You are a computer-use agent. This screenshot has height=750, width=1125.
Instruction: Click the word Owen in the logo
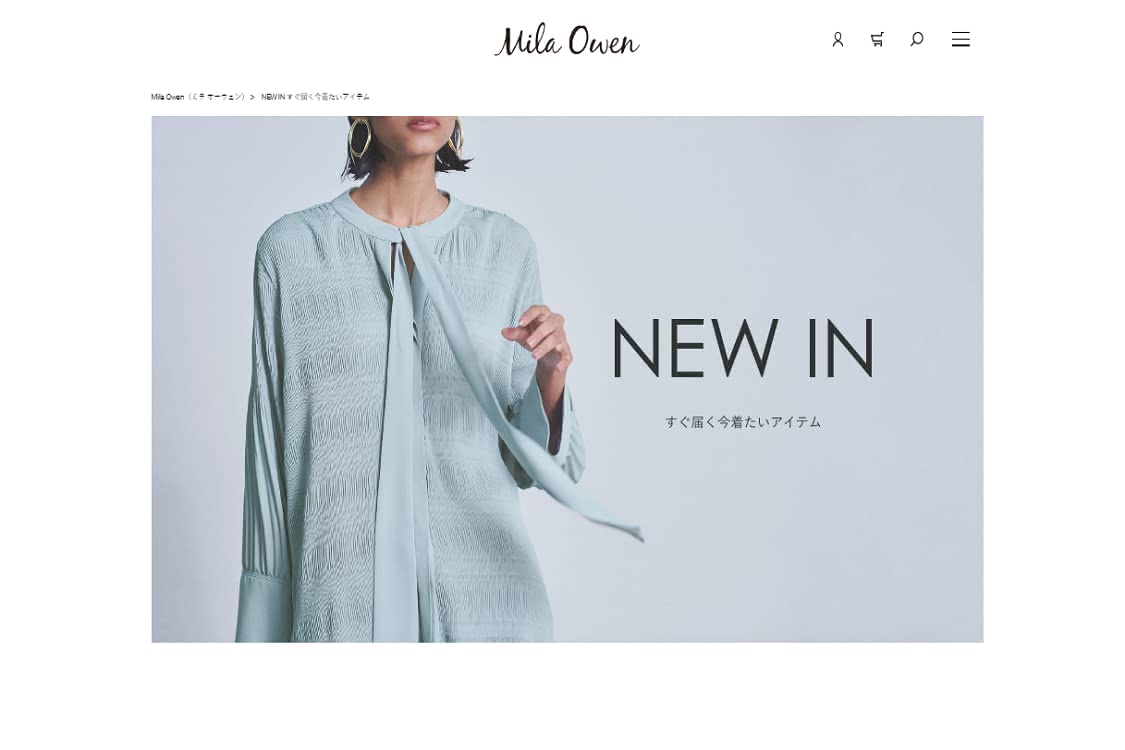tap(603, 42)
